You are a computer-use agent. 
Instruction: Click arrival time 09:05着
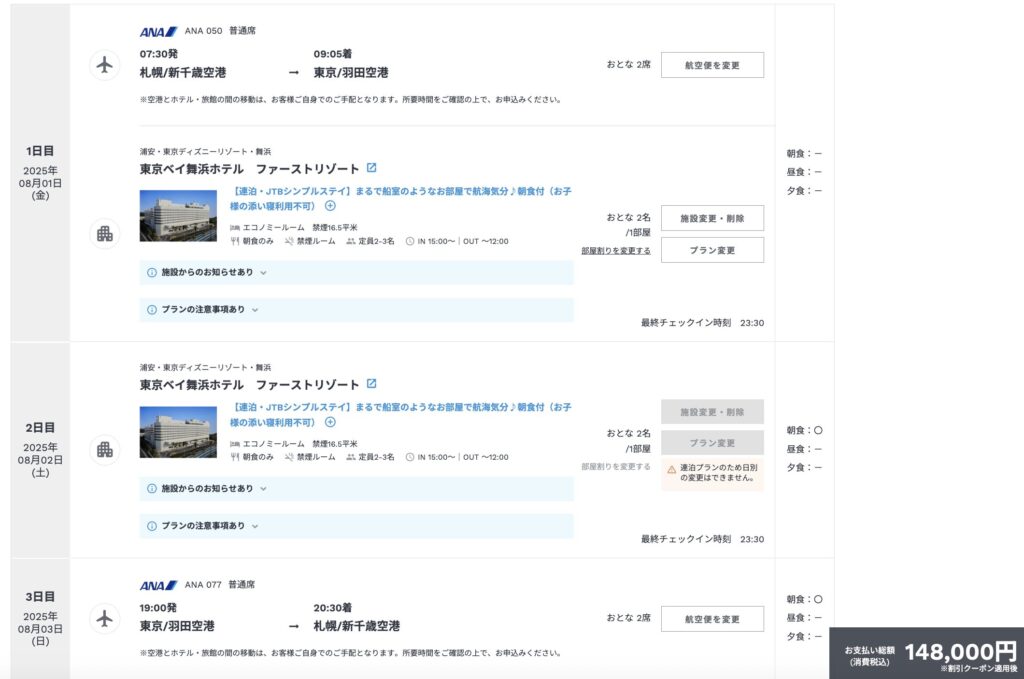tap(332, 54)
